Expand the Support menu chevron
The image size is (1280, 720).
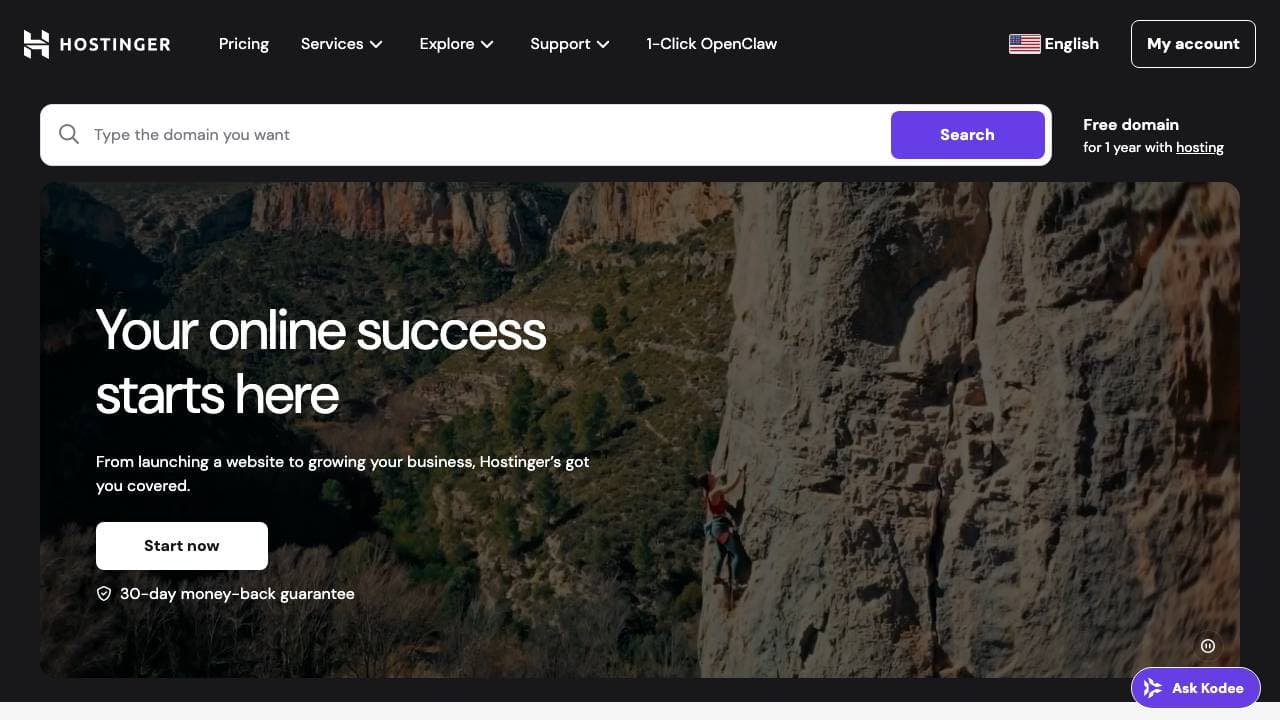tap(603, 44)
